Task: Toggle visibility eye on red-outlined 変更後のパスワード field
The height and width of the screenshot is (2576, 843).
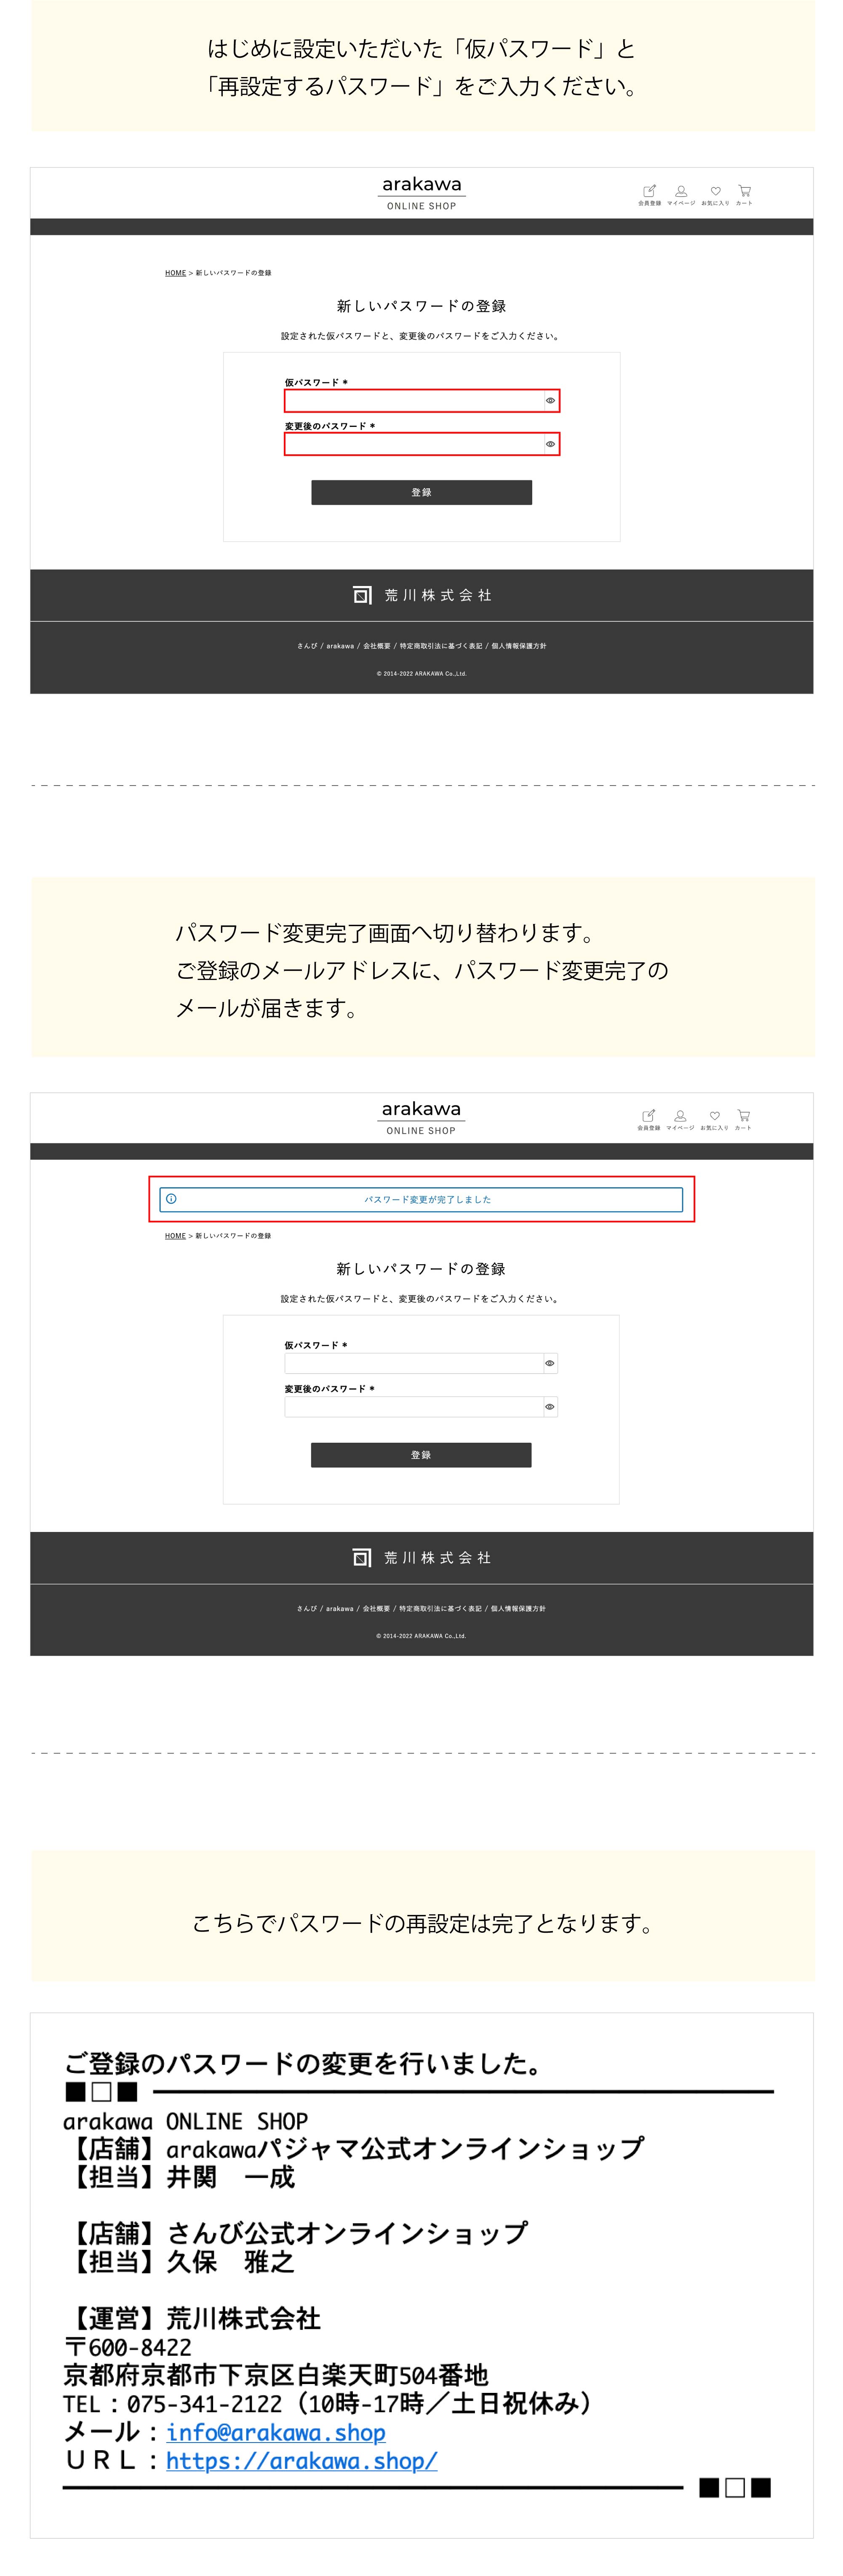Action: [550, 444]
